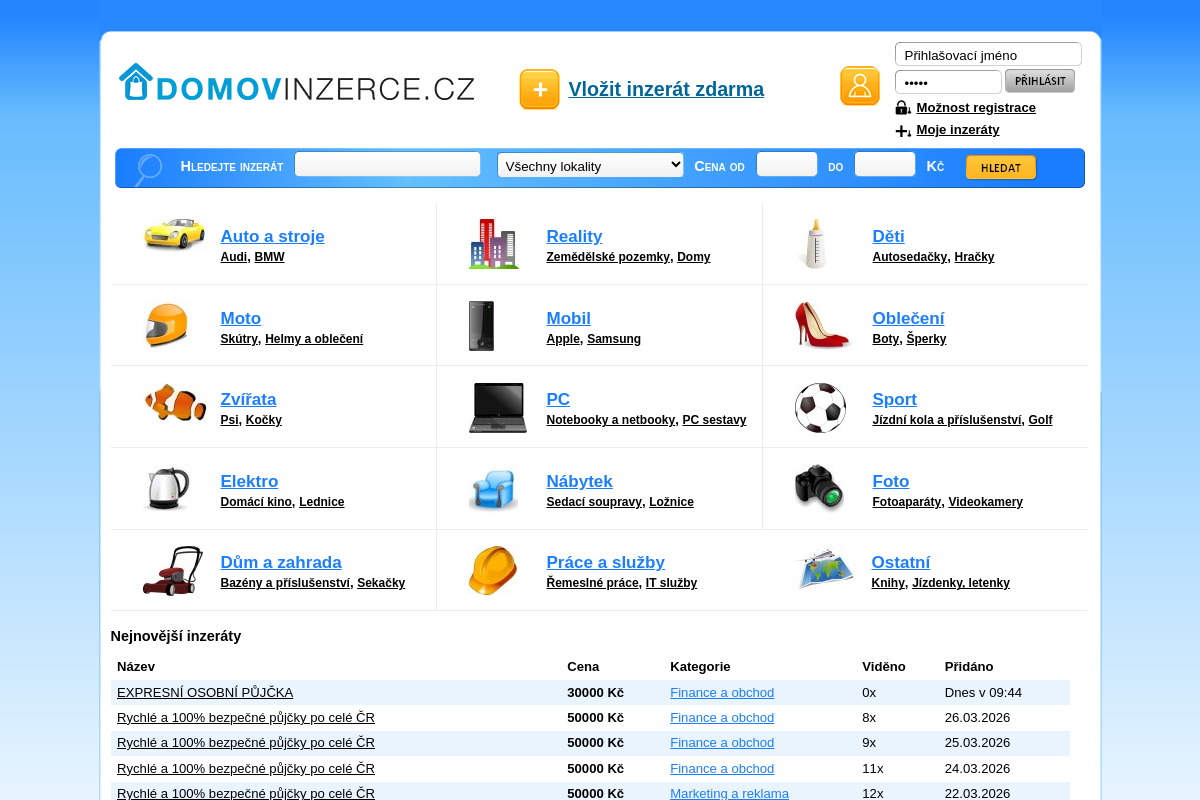This screenshot has height=800, width=1200.
Task: Click inside the Přihlašovací jméno field
Action: coord(987,54)
